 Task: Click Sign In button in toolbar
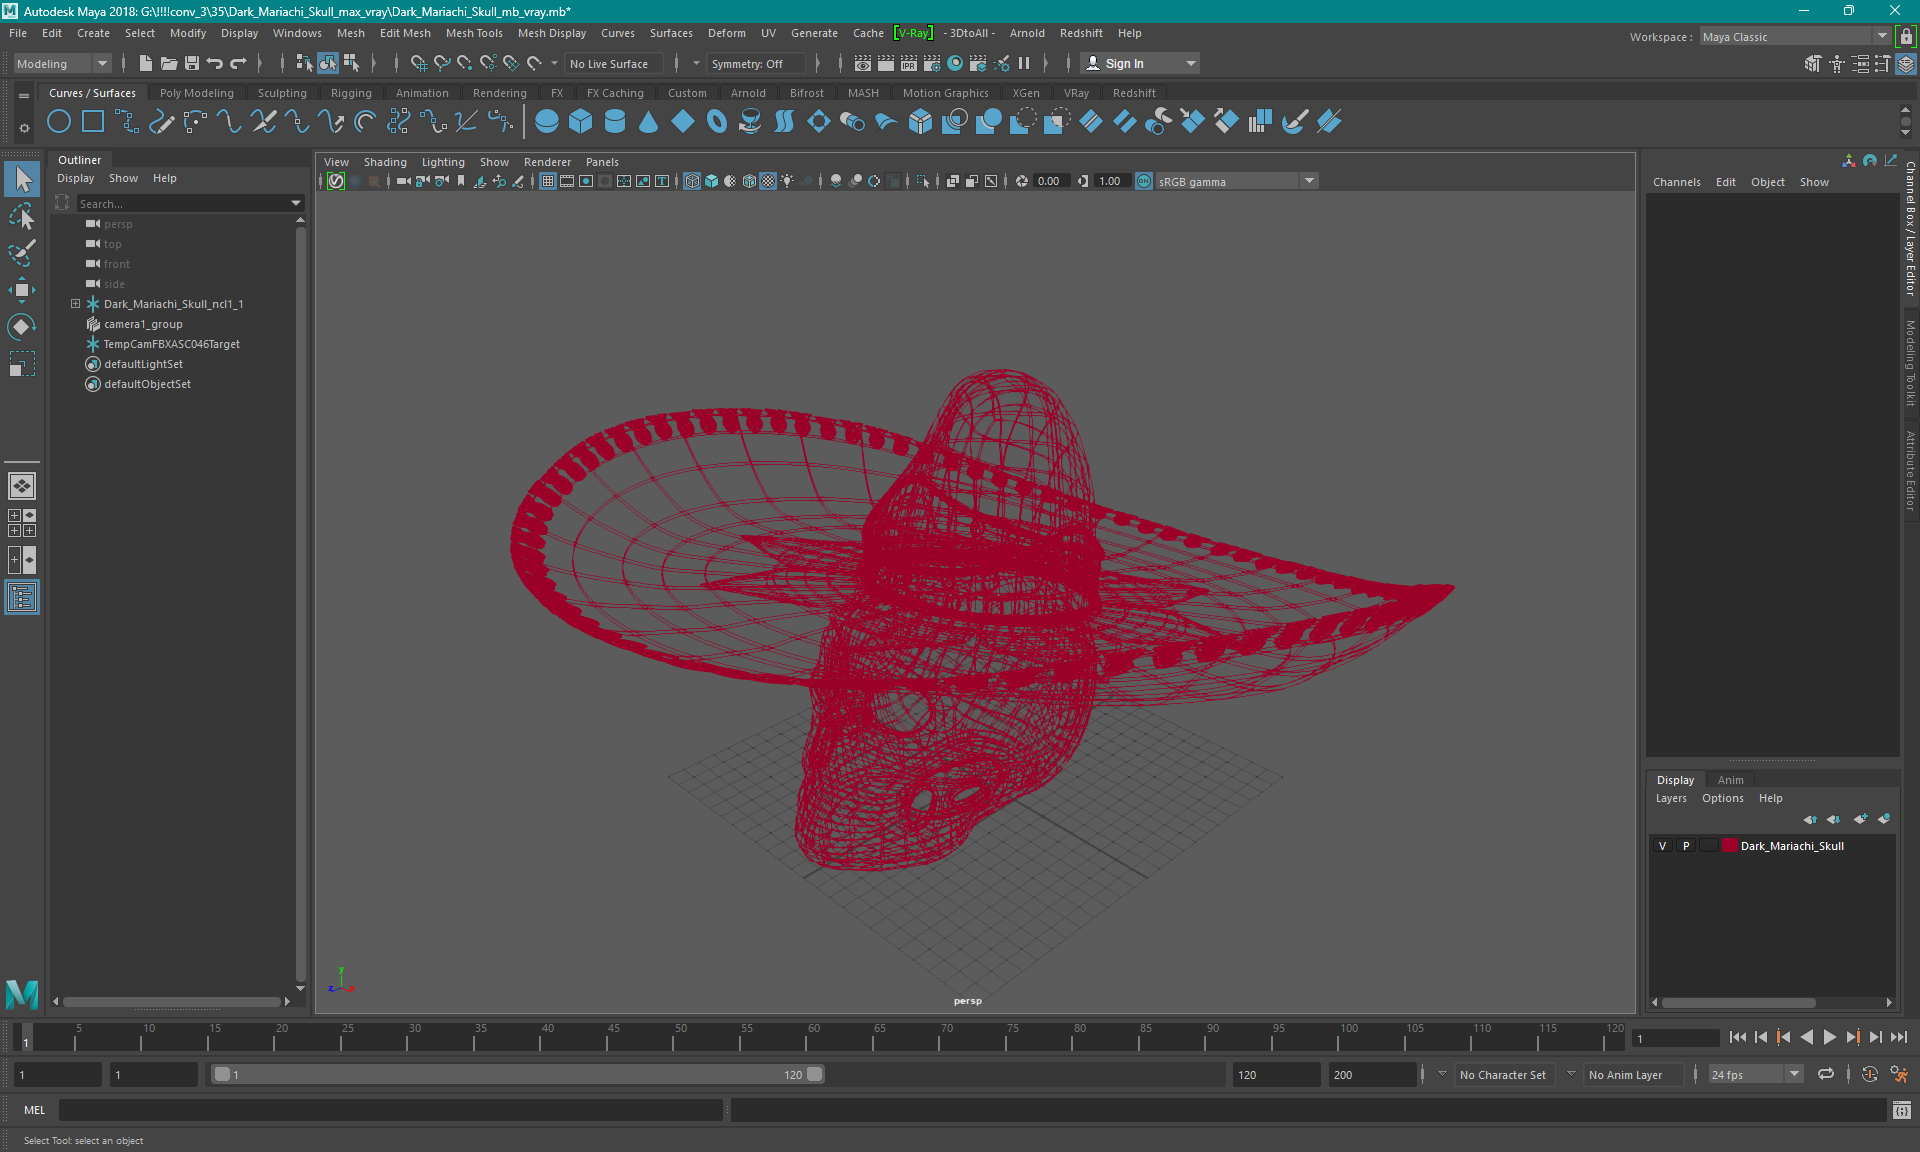[x=1126, y=63]
